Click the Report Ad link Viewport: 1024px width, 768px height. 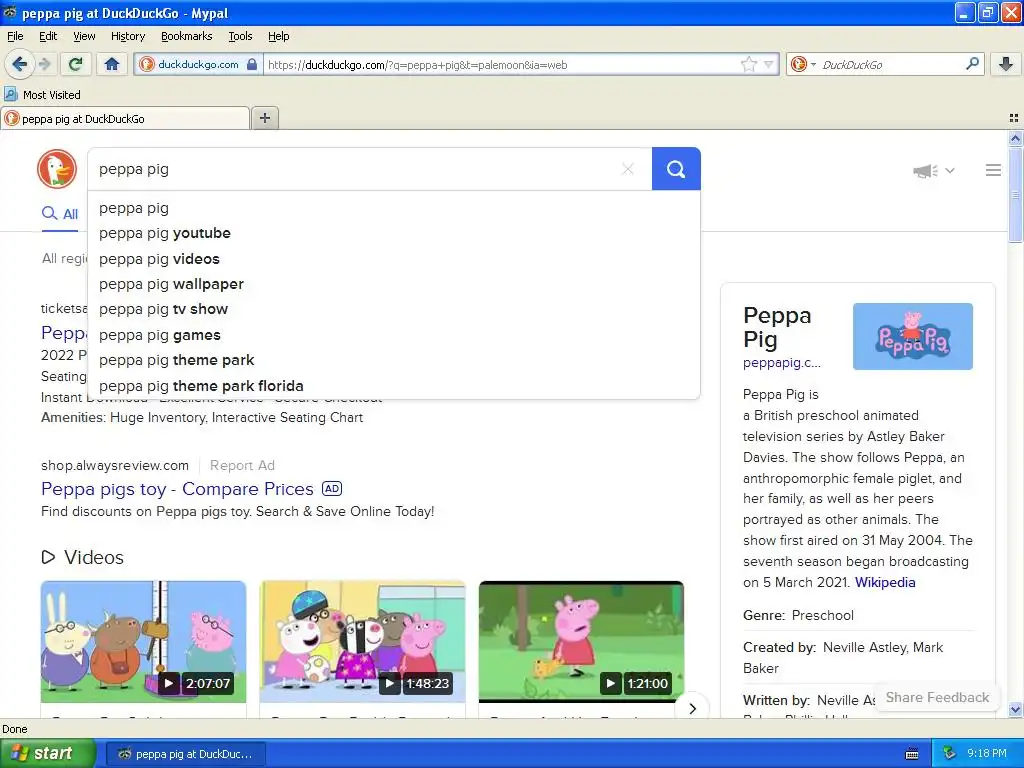tap(242, 465)
